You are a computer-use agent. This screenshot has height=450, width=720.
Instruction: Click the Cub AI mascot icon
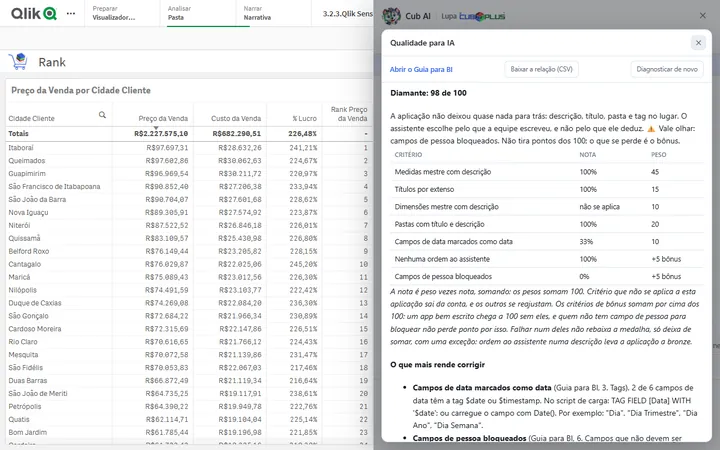(x=392, y=16)
